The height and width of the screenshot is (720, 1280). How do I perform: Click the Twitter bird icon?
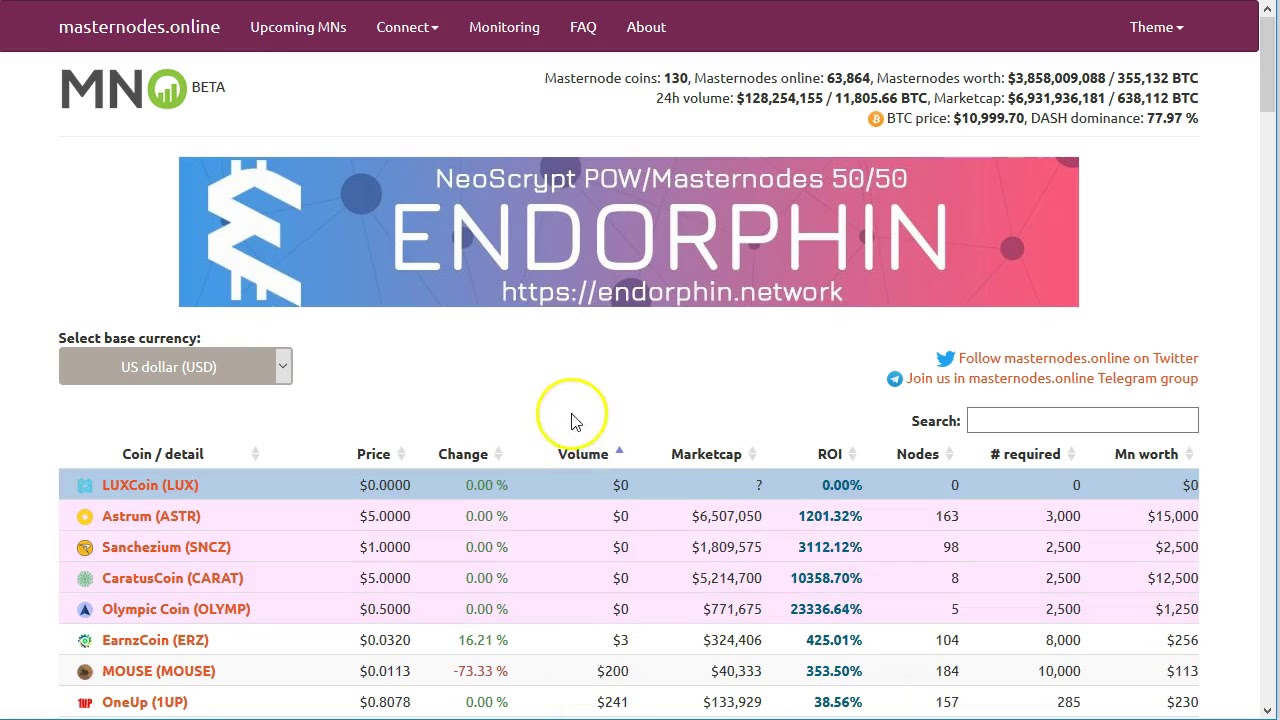click(945, 358)
